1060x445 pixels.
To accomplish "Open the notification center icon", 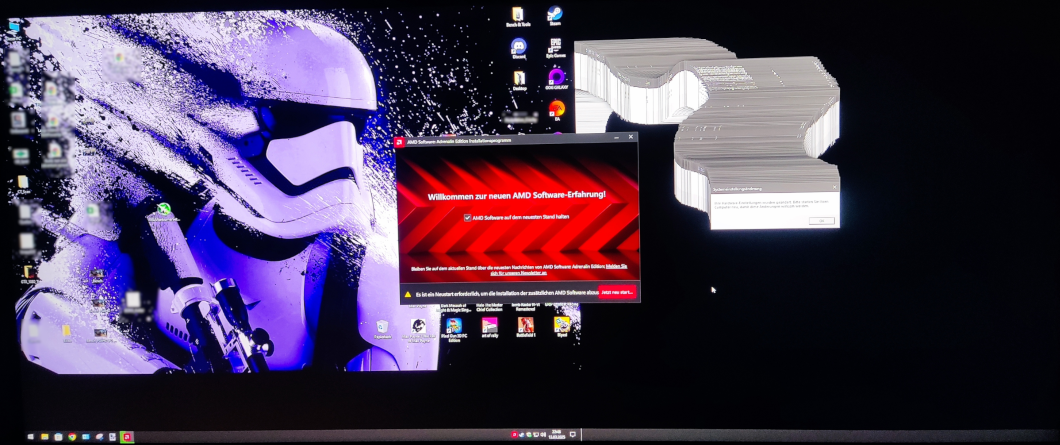I will pyautogui.click(x=573, y=434).
